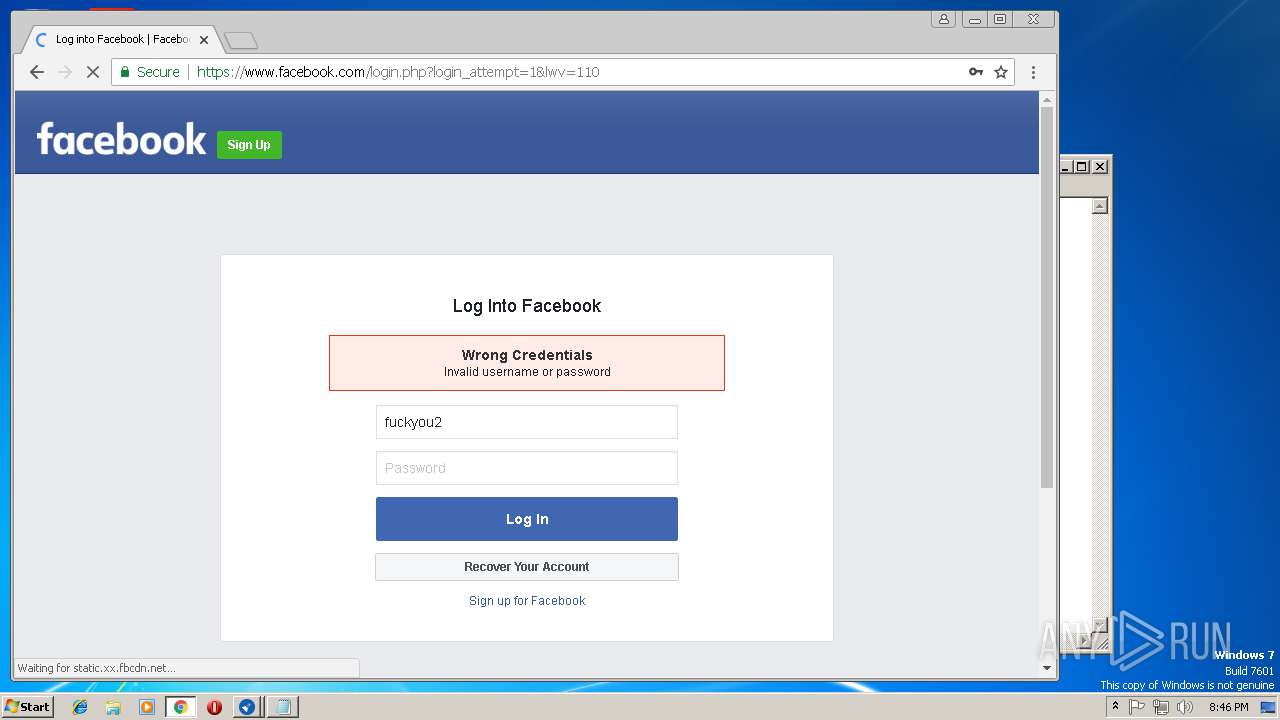The image size is (1280, 720).
Task: Click the browser scrollbar up arrow
Action: (1047, 99)
